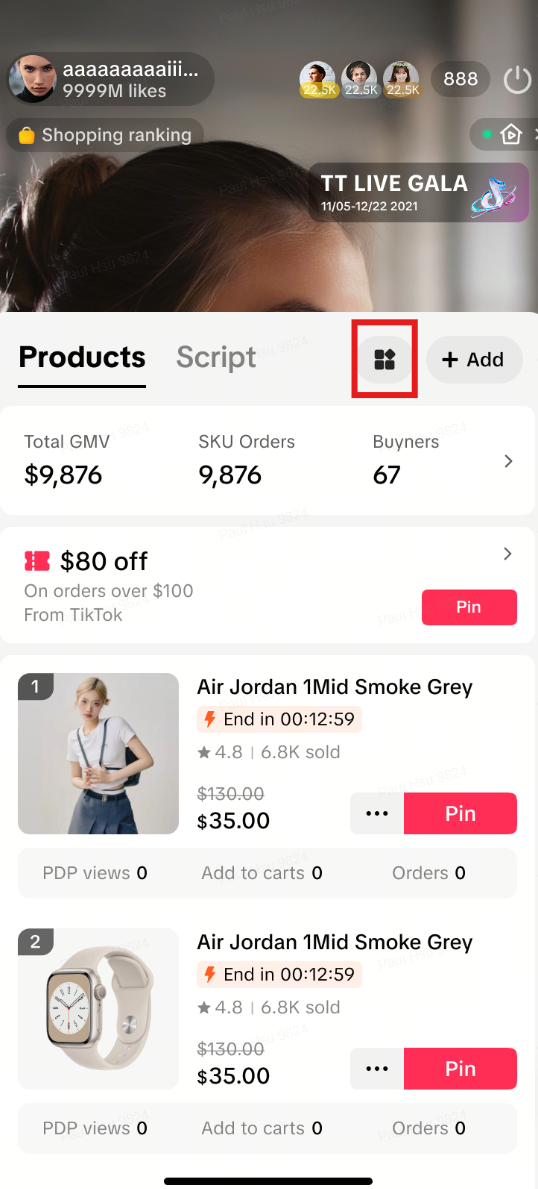Tap the red coupon ticket icon

[x=37, y=561]
